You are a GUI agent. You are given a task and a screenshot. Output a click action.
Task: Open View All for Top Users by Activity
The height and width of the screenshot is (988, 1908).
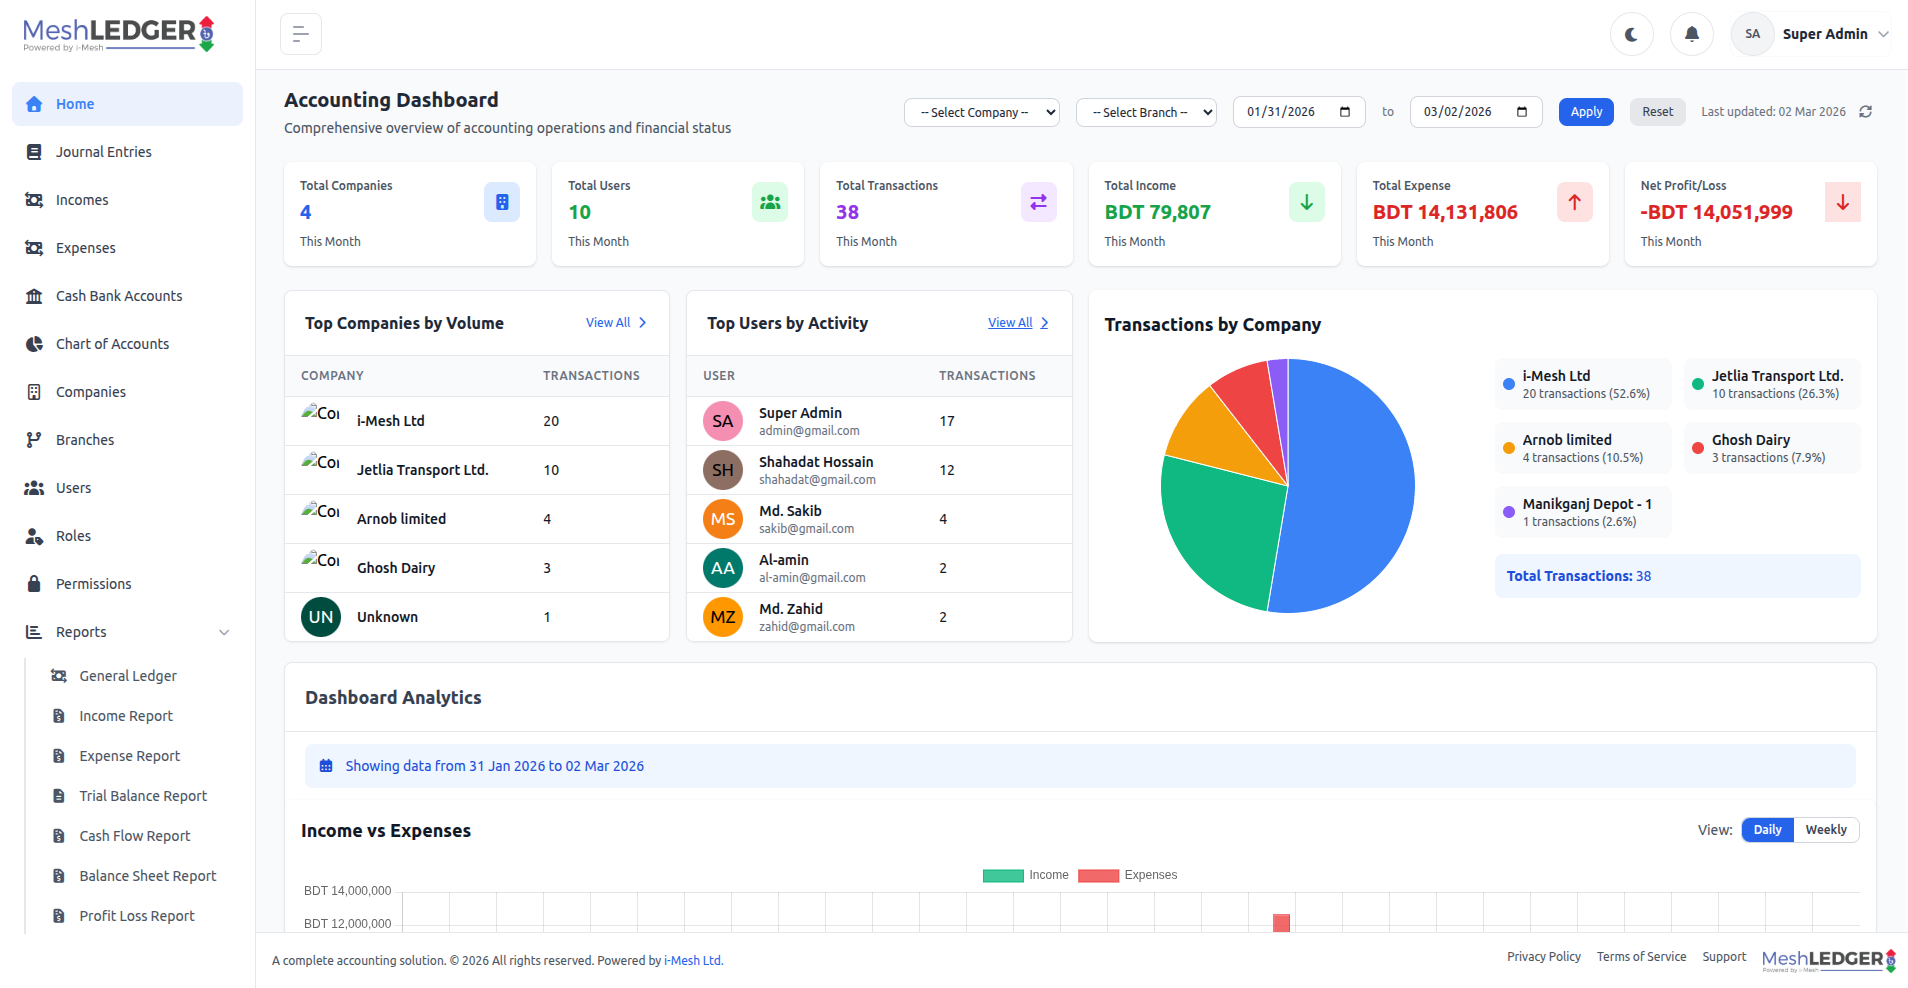pyautogui.click(x=1017, y=323)
